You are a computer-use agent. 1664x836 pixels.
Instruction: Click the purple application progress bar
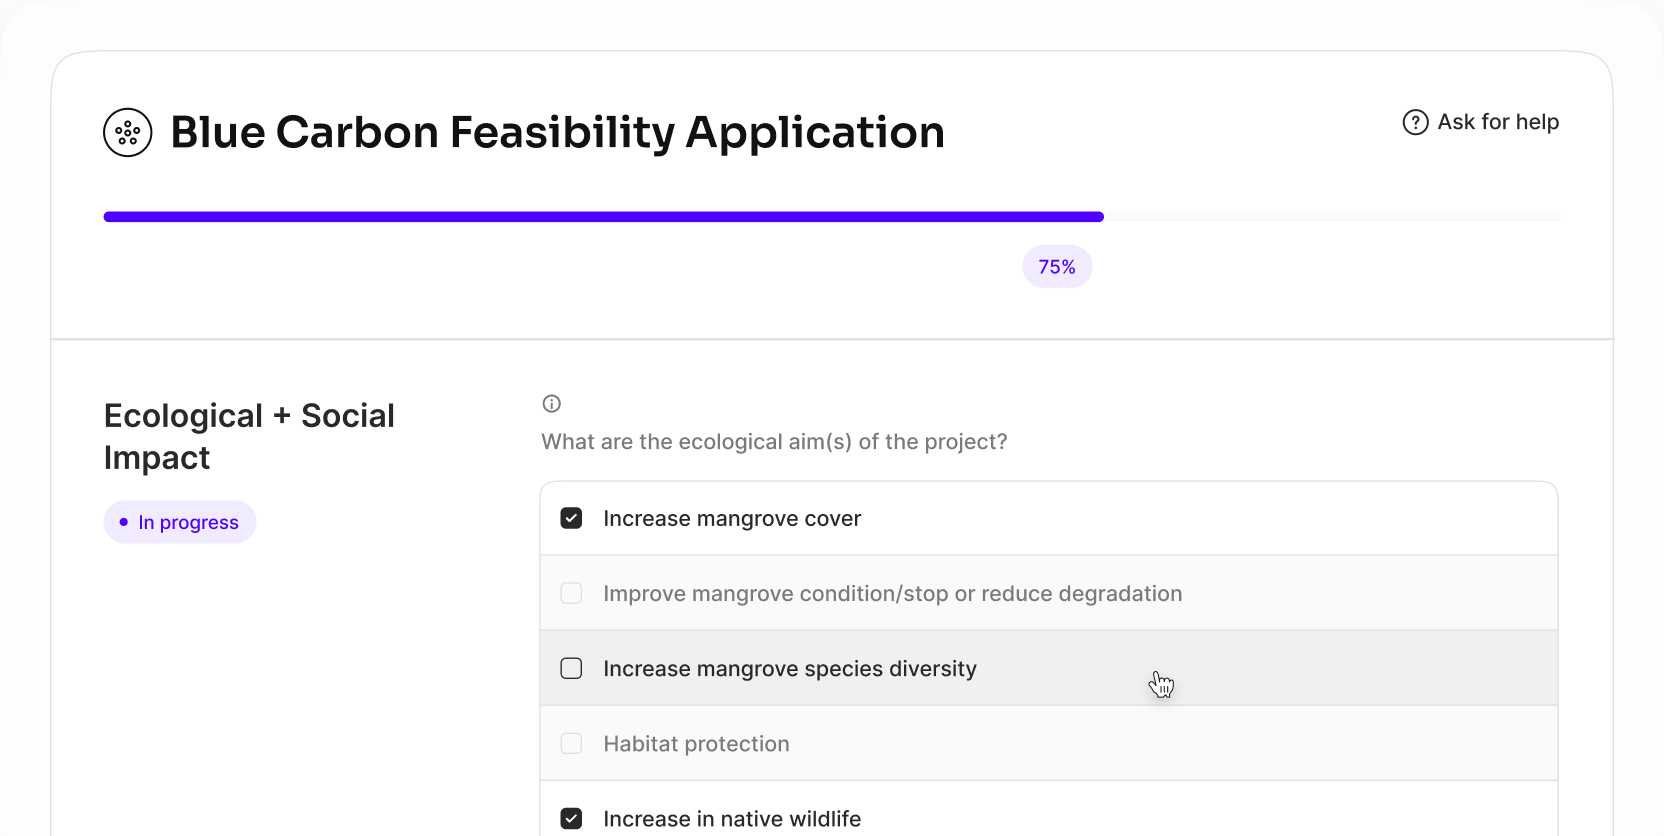[603, 217]
